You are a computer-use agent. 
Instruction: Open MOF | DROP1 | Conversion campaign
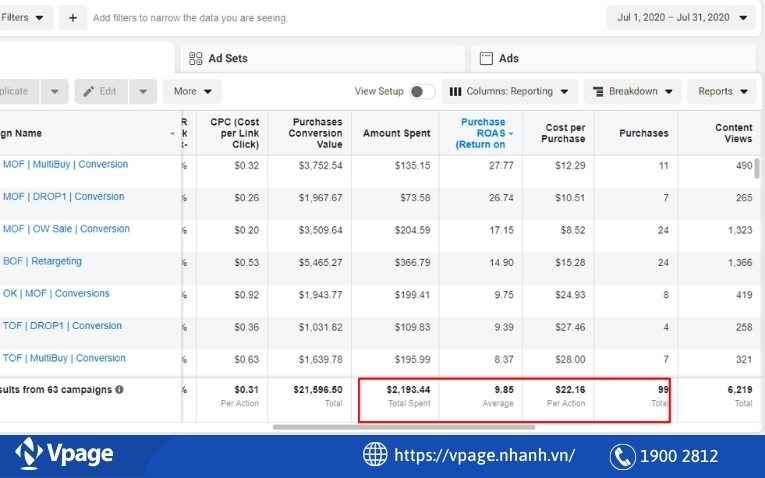pyautogui.click(x=63, y=197)
